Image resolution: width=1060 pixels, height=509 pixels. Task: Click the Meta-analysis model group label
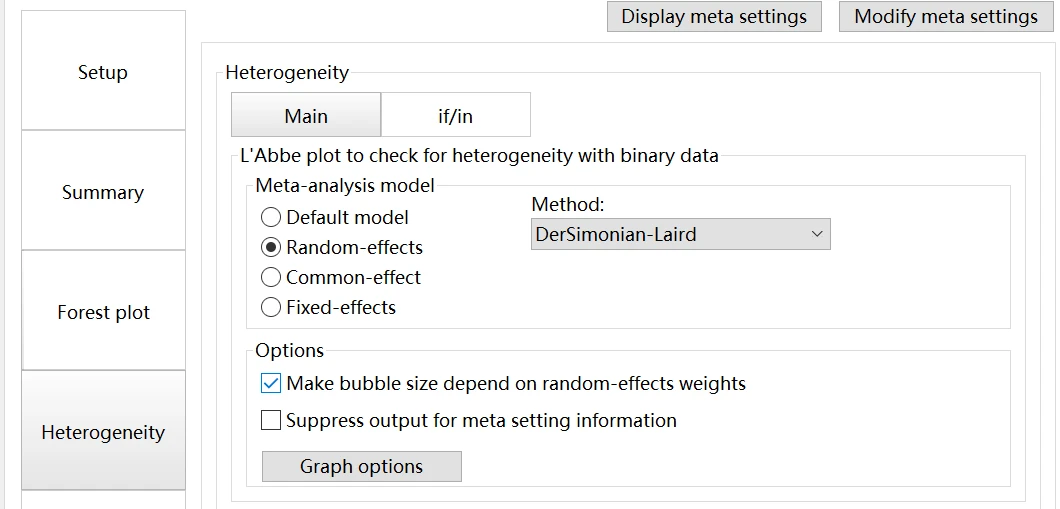345,185
